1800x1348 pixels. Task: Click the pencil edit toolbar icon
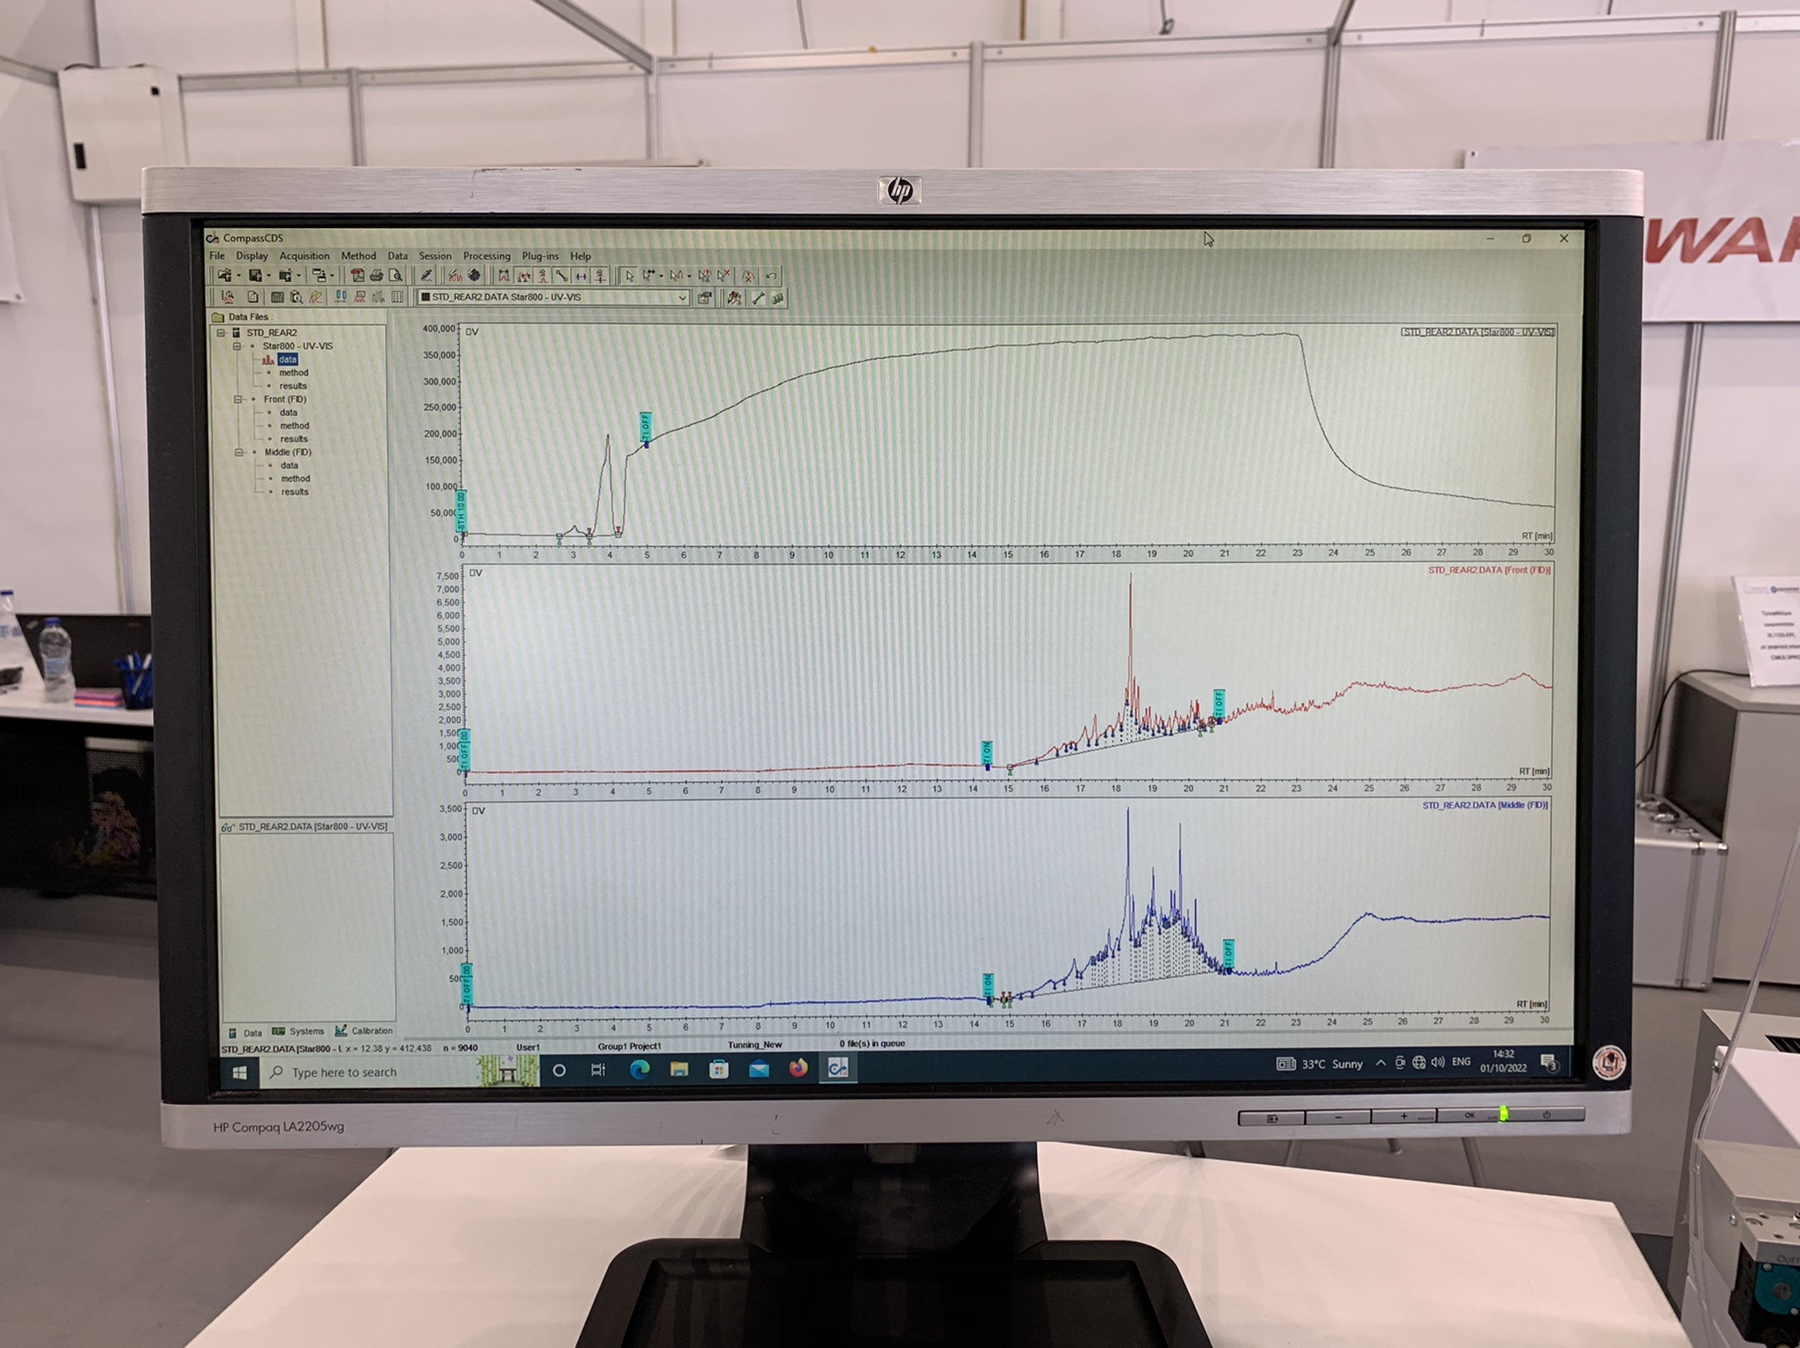427,275
